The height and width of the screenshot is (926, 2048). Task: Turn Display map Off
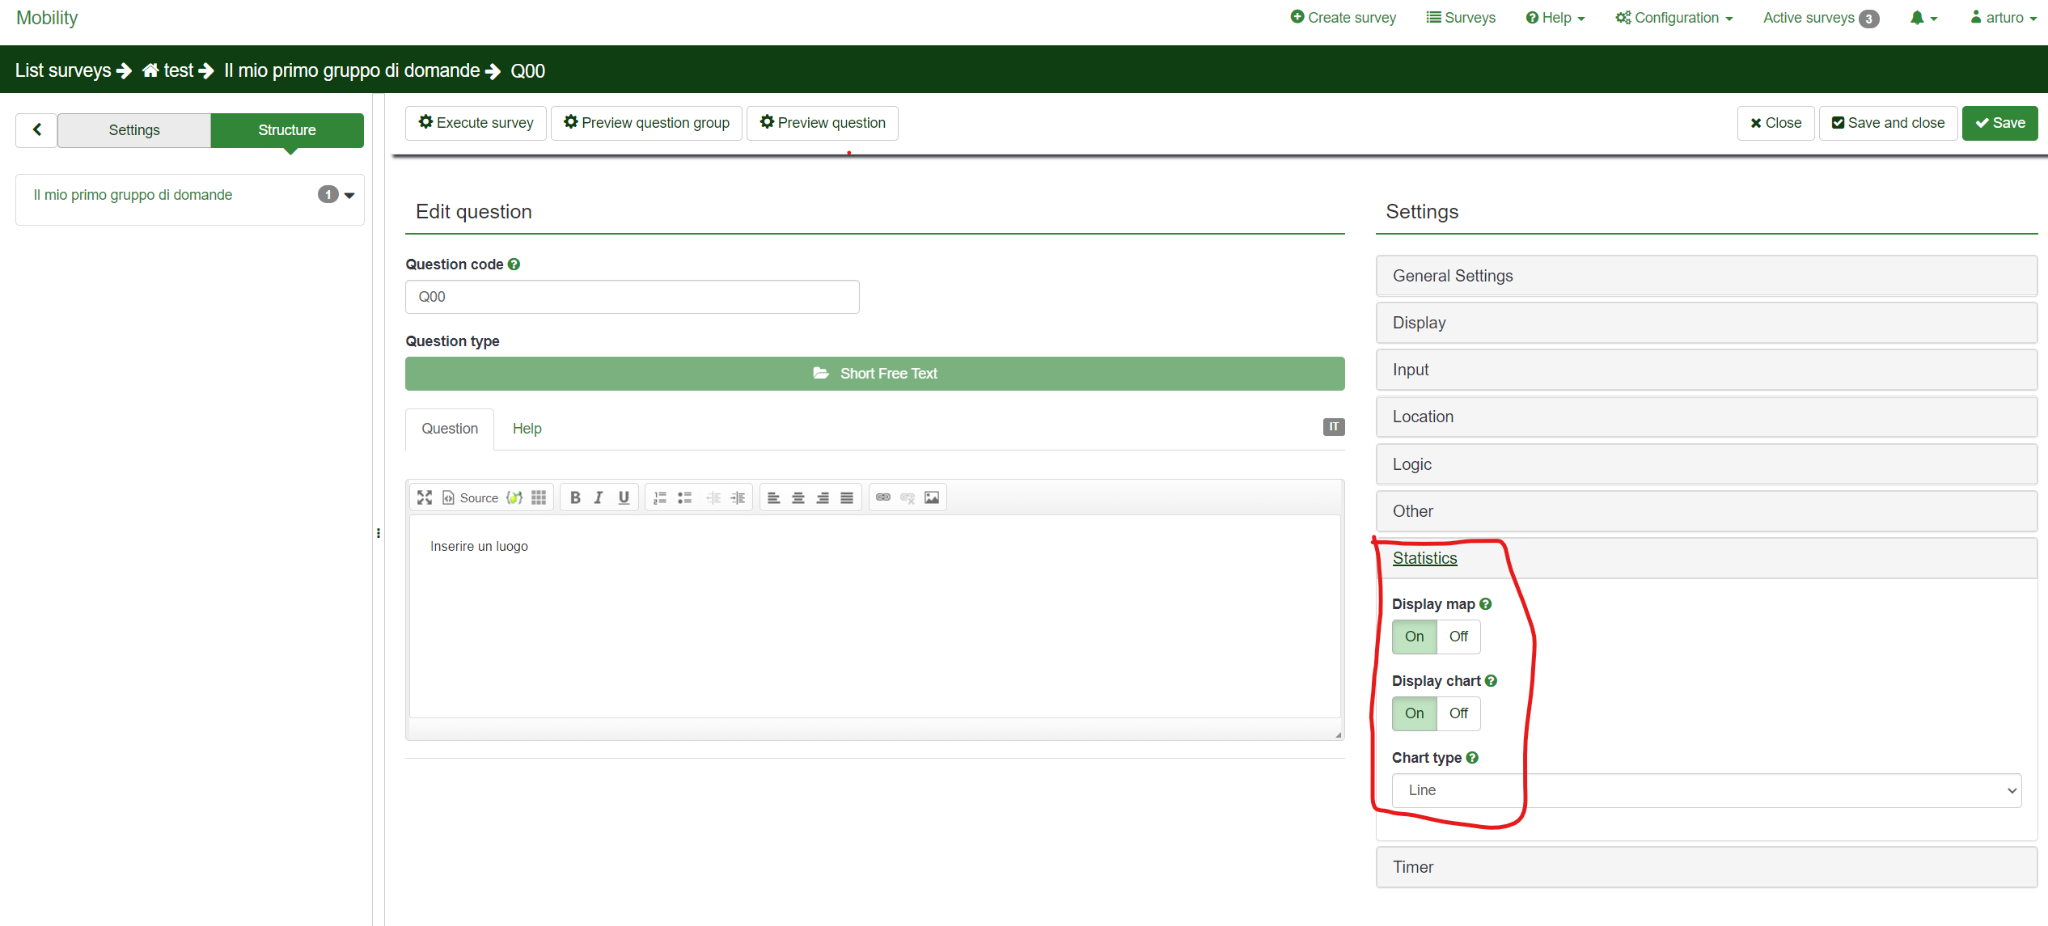(1458, 637)
